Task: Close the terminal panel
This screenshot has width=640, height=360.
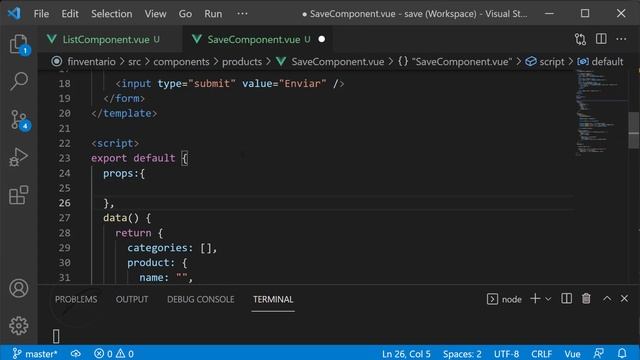Action: [624, 299]
